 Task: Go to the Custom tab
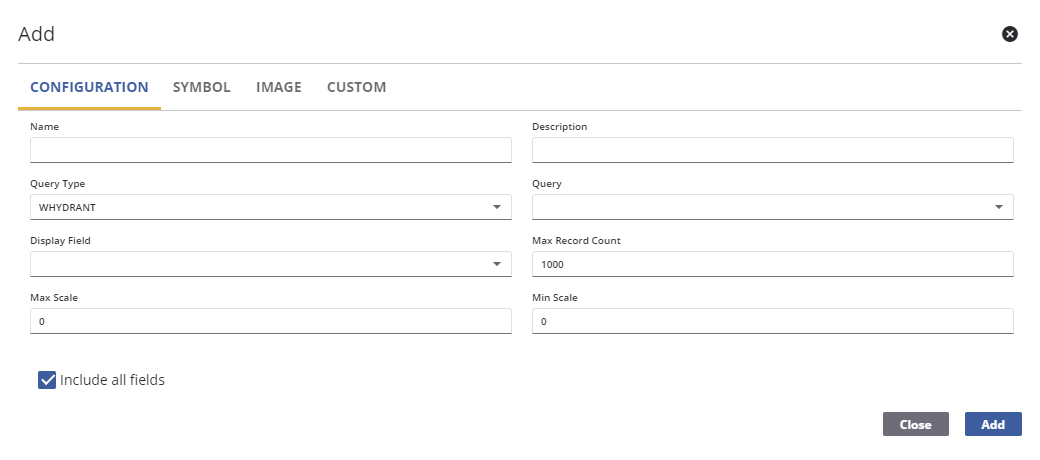(356, 87)
